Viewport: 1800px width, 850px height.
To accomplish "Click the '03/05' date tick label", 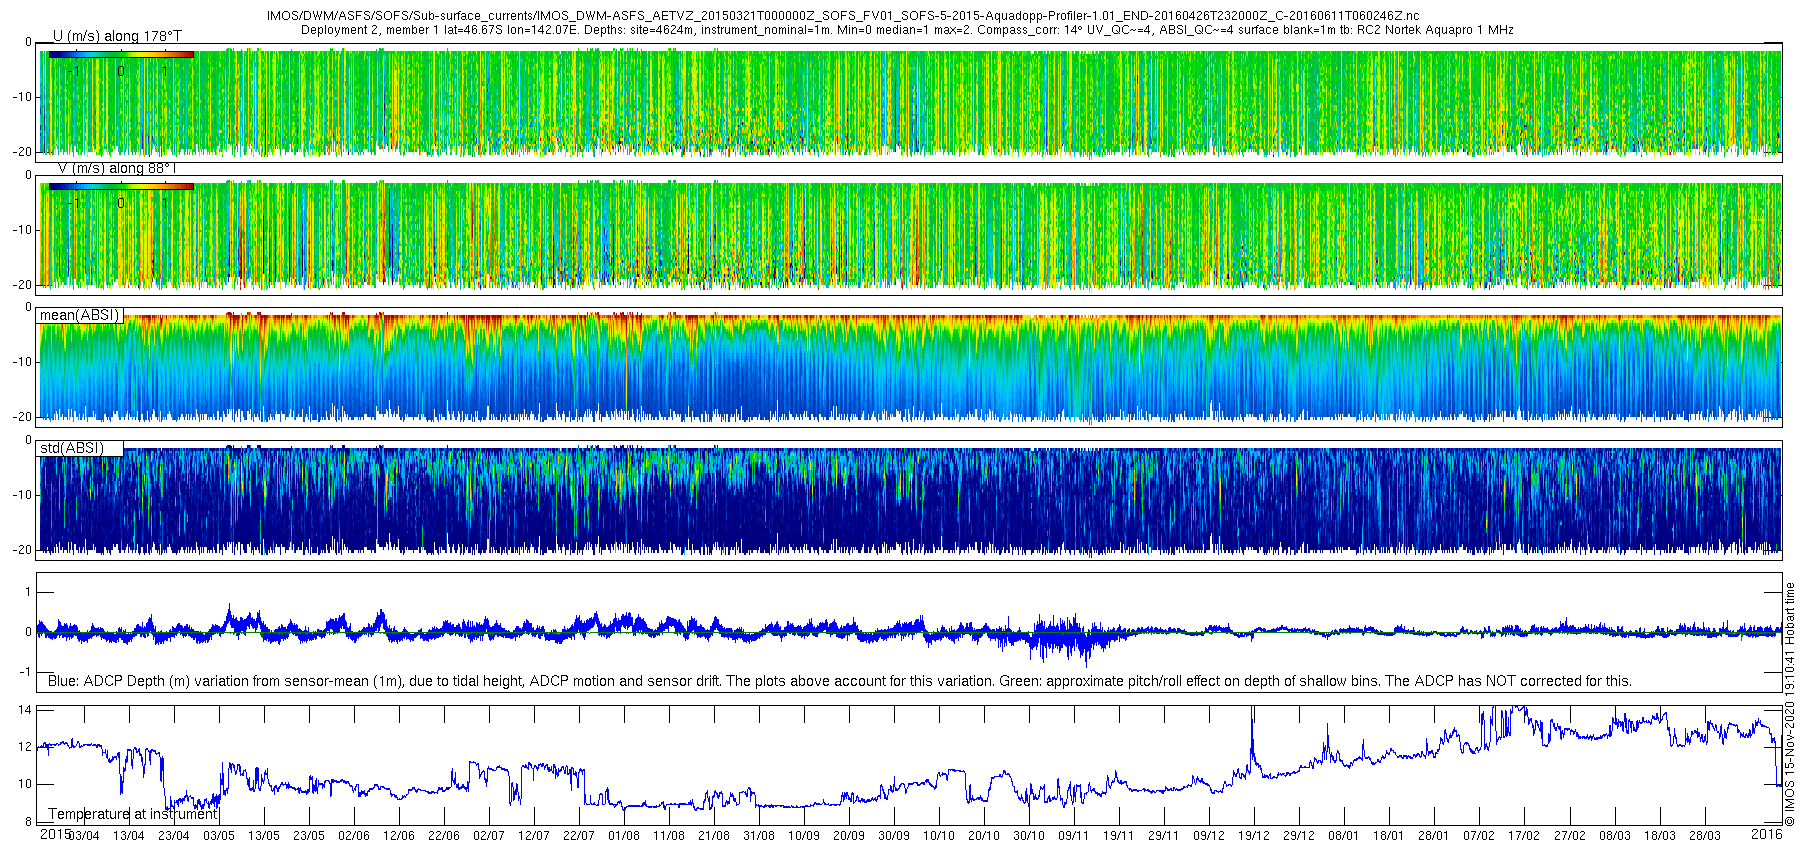I will click(x=219, y=836).
